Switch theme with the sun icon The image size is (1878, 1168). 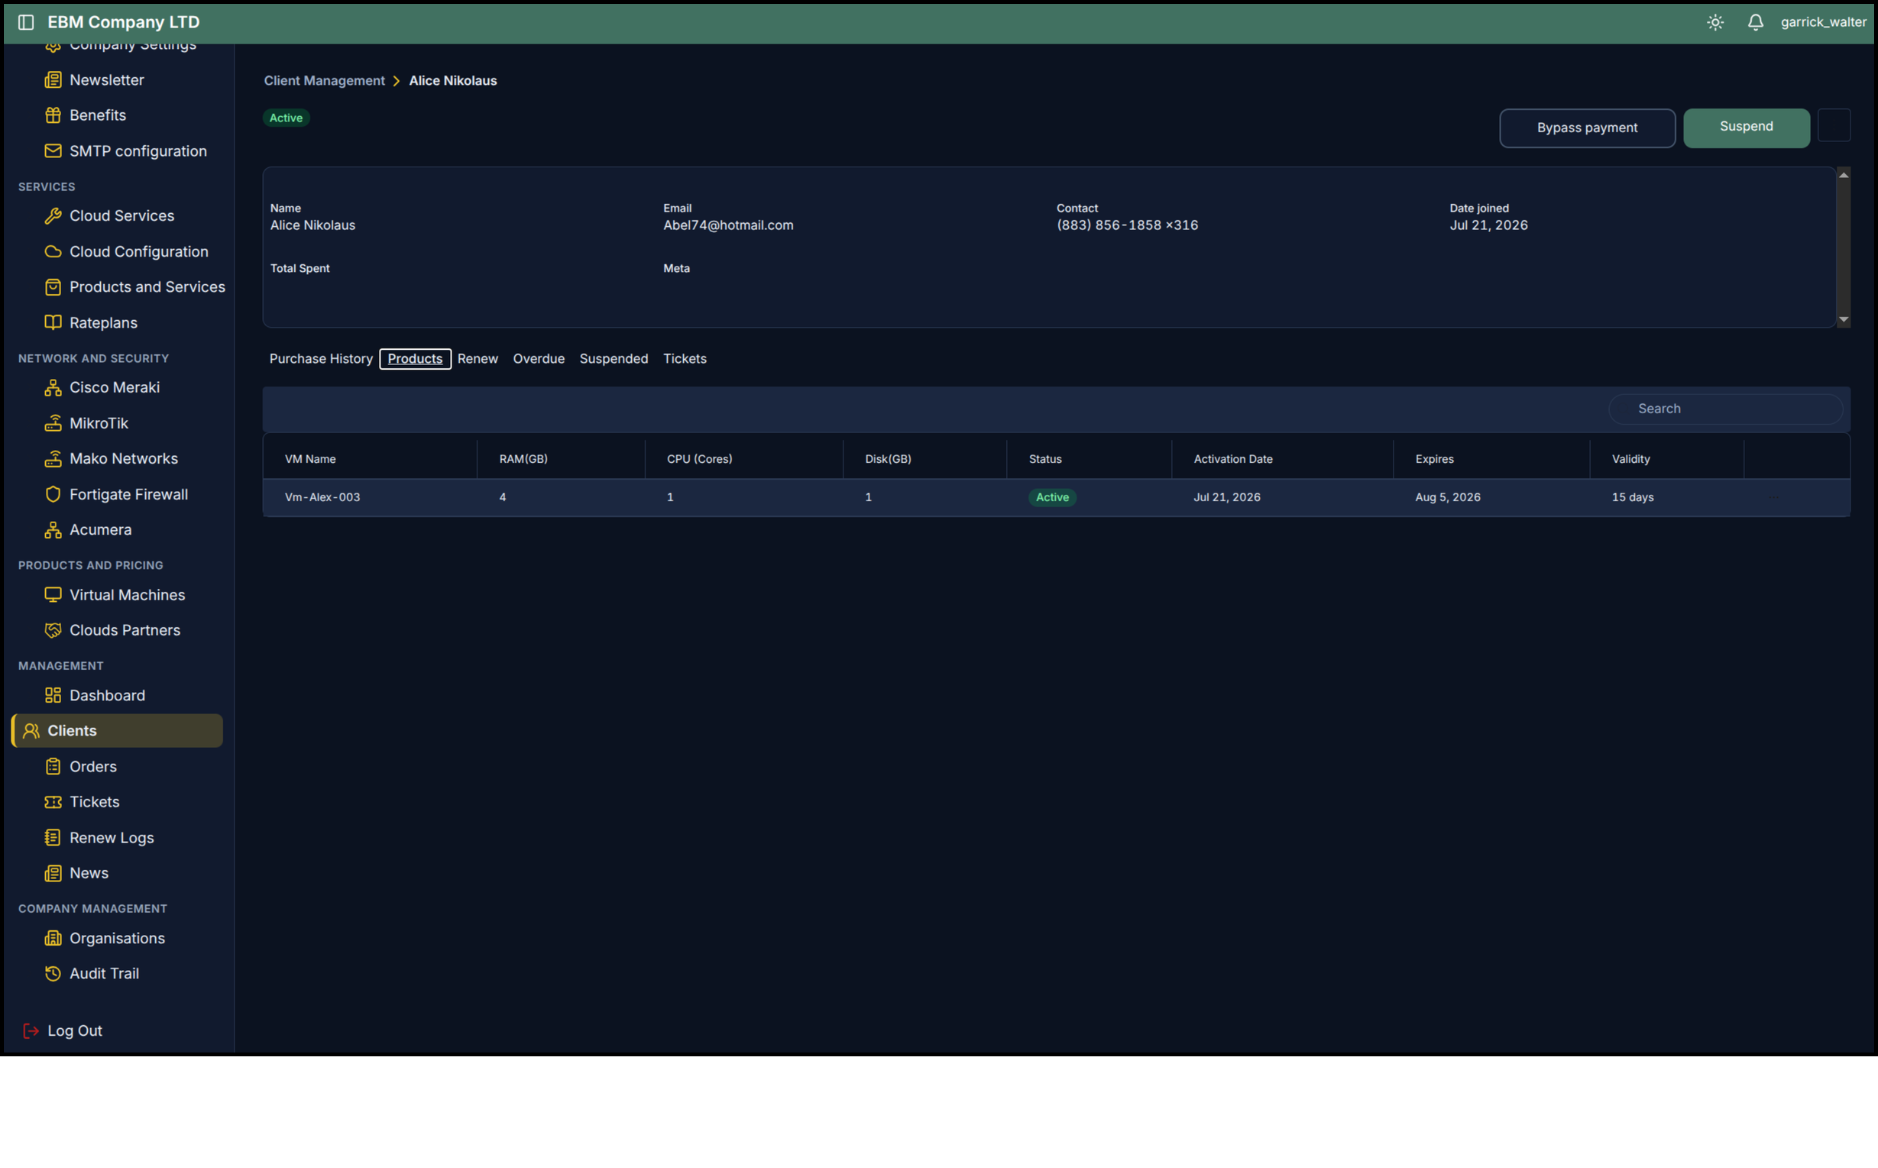1715,22
